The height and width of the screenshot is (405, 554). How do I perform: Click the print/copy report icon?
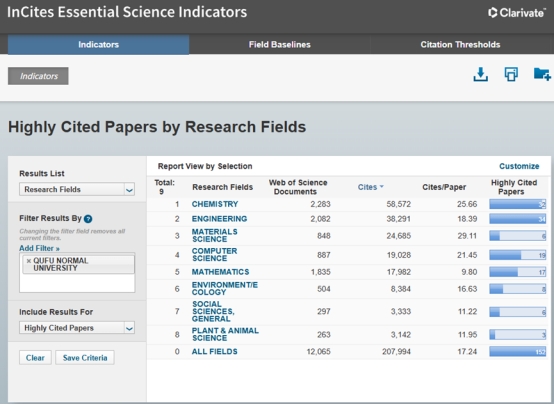[x=511, y=74]
